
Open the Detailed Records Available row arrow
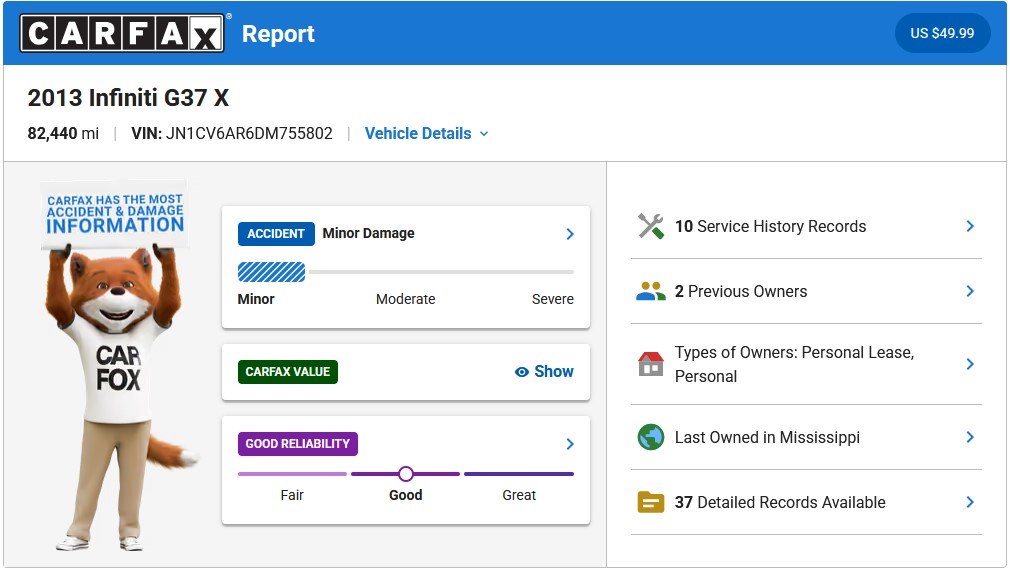pos(970,502)
